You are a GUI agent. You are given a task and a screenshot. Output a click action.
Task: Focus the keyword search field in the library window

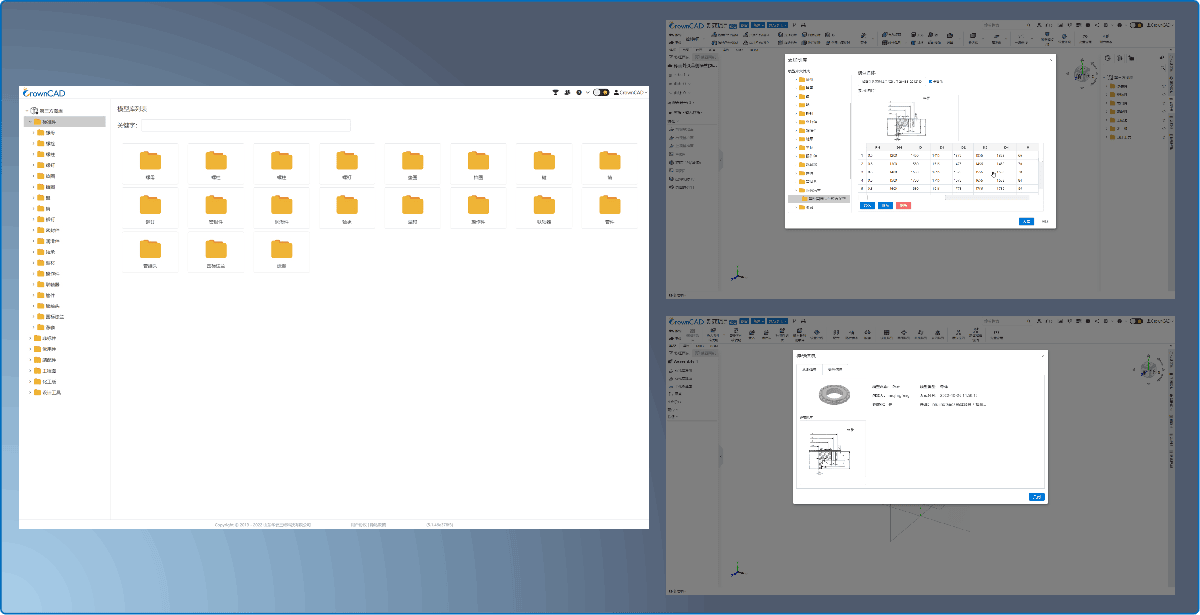pyautogui.click(x=246, y=125)
